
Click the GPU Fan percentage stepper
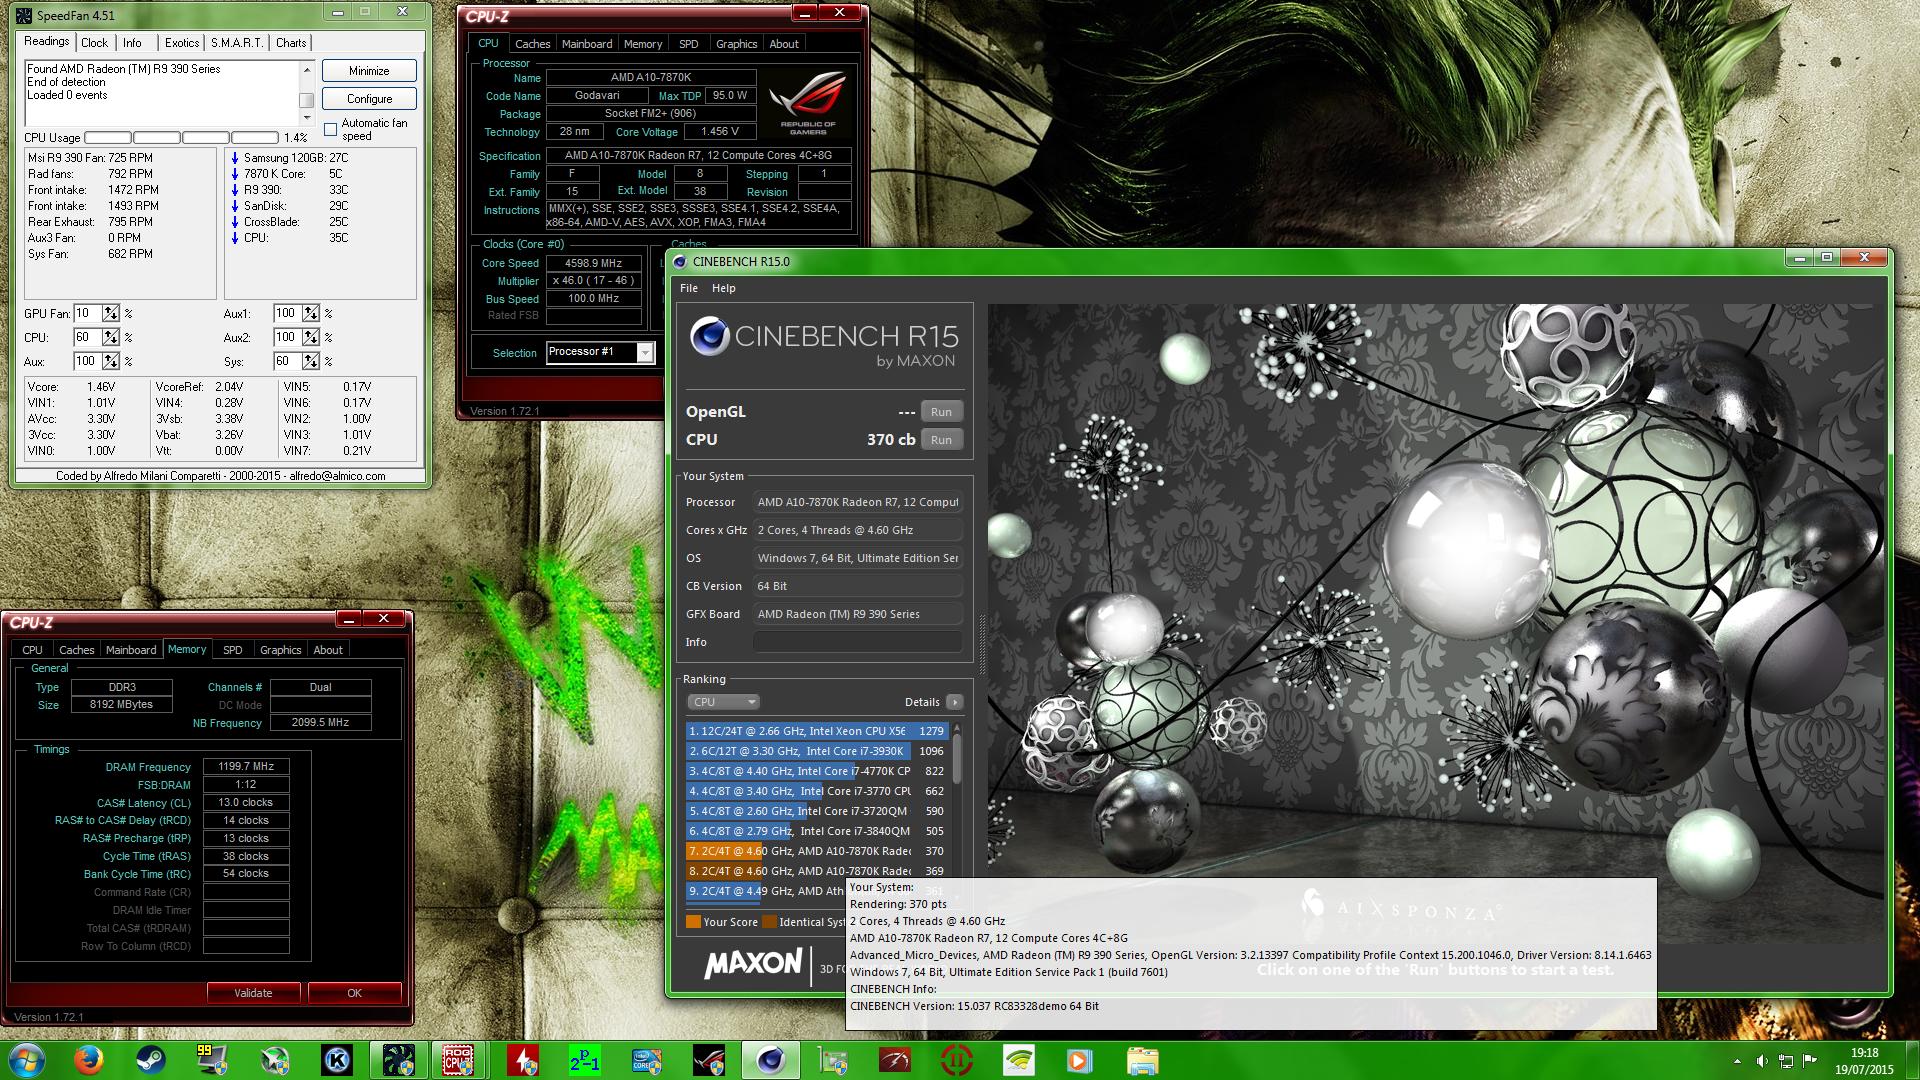tap(111, 313)
